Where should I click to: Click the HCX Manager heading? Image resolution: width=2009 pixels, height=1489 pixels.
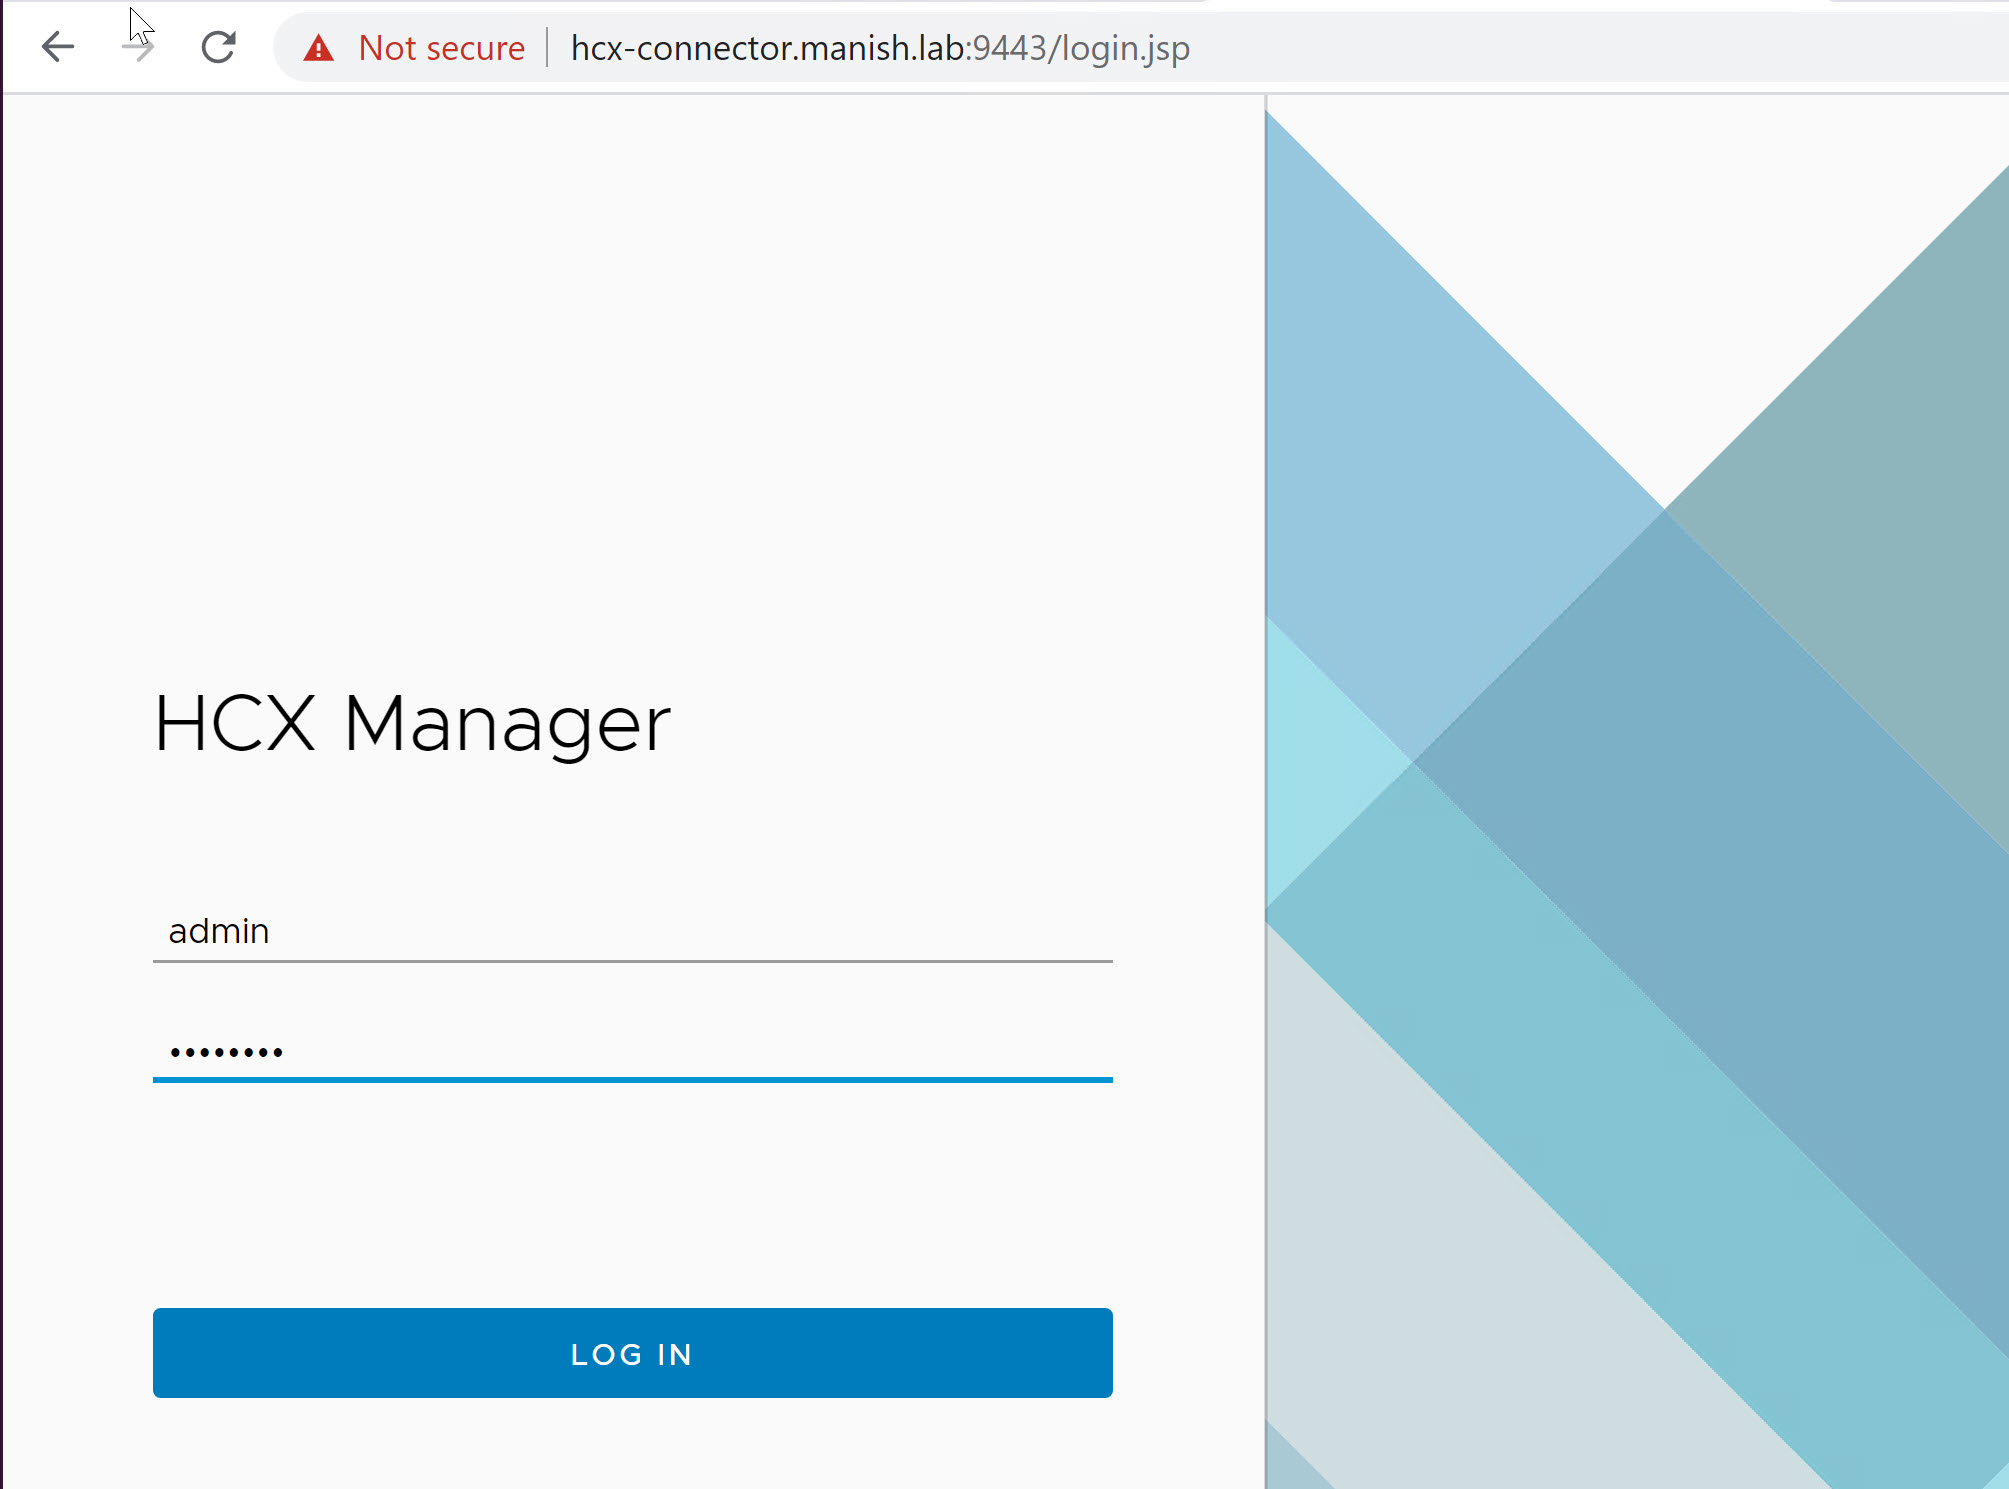pyautogui.click(x=412, y=724)
